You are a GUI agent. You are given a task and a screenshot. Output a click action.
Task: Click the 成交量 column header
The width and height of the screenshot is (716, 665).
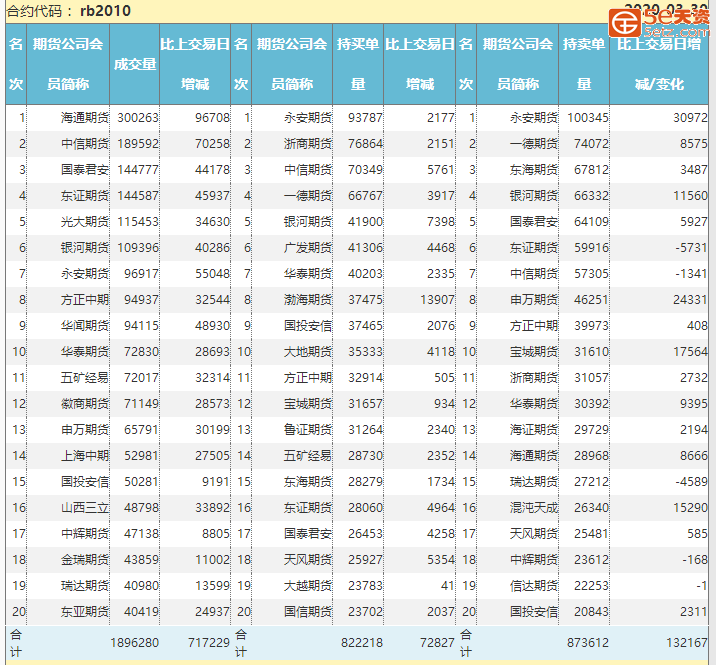[135, 64]
